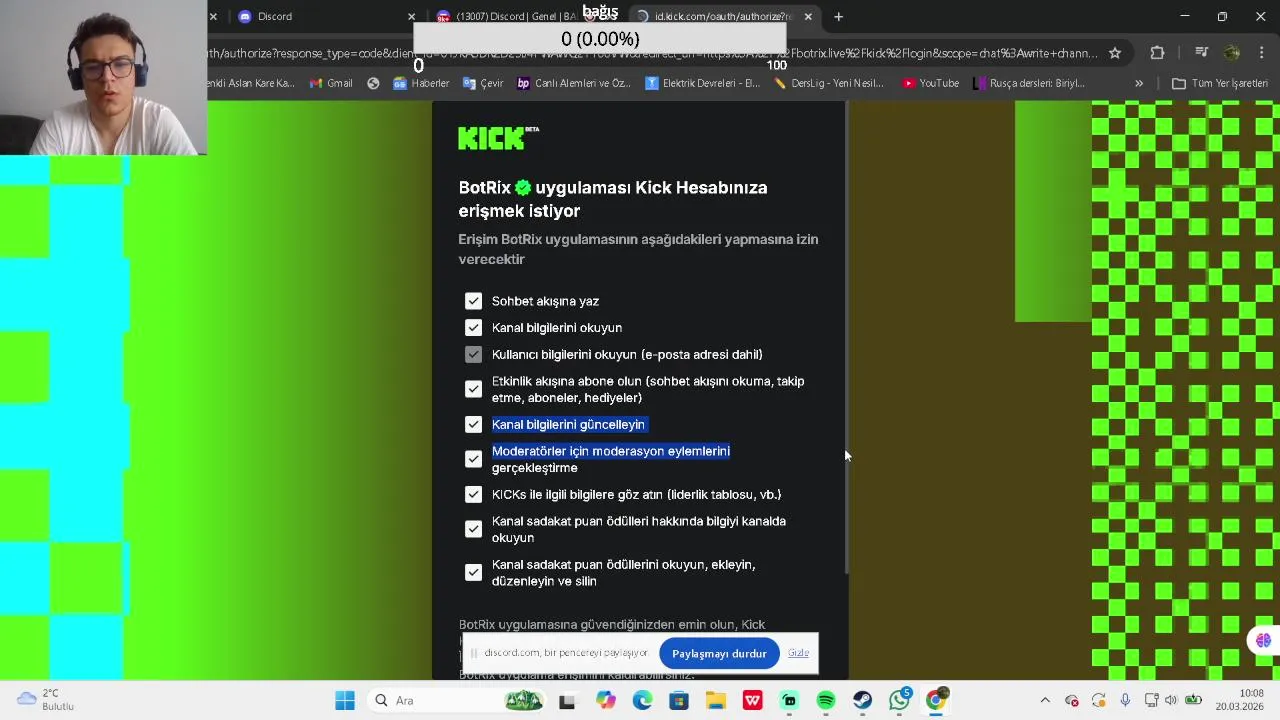Open 'Elektrik Devreleri' bookmark
The width and height of the screenshot is (1280, 720).
pos(703,83)
